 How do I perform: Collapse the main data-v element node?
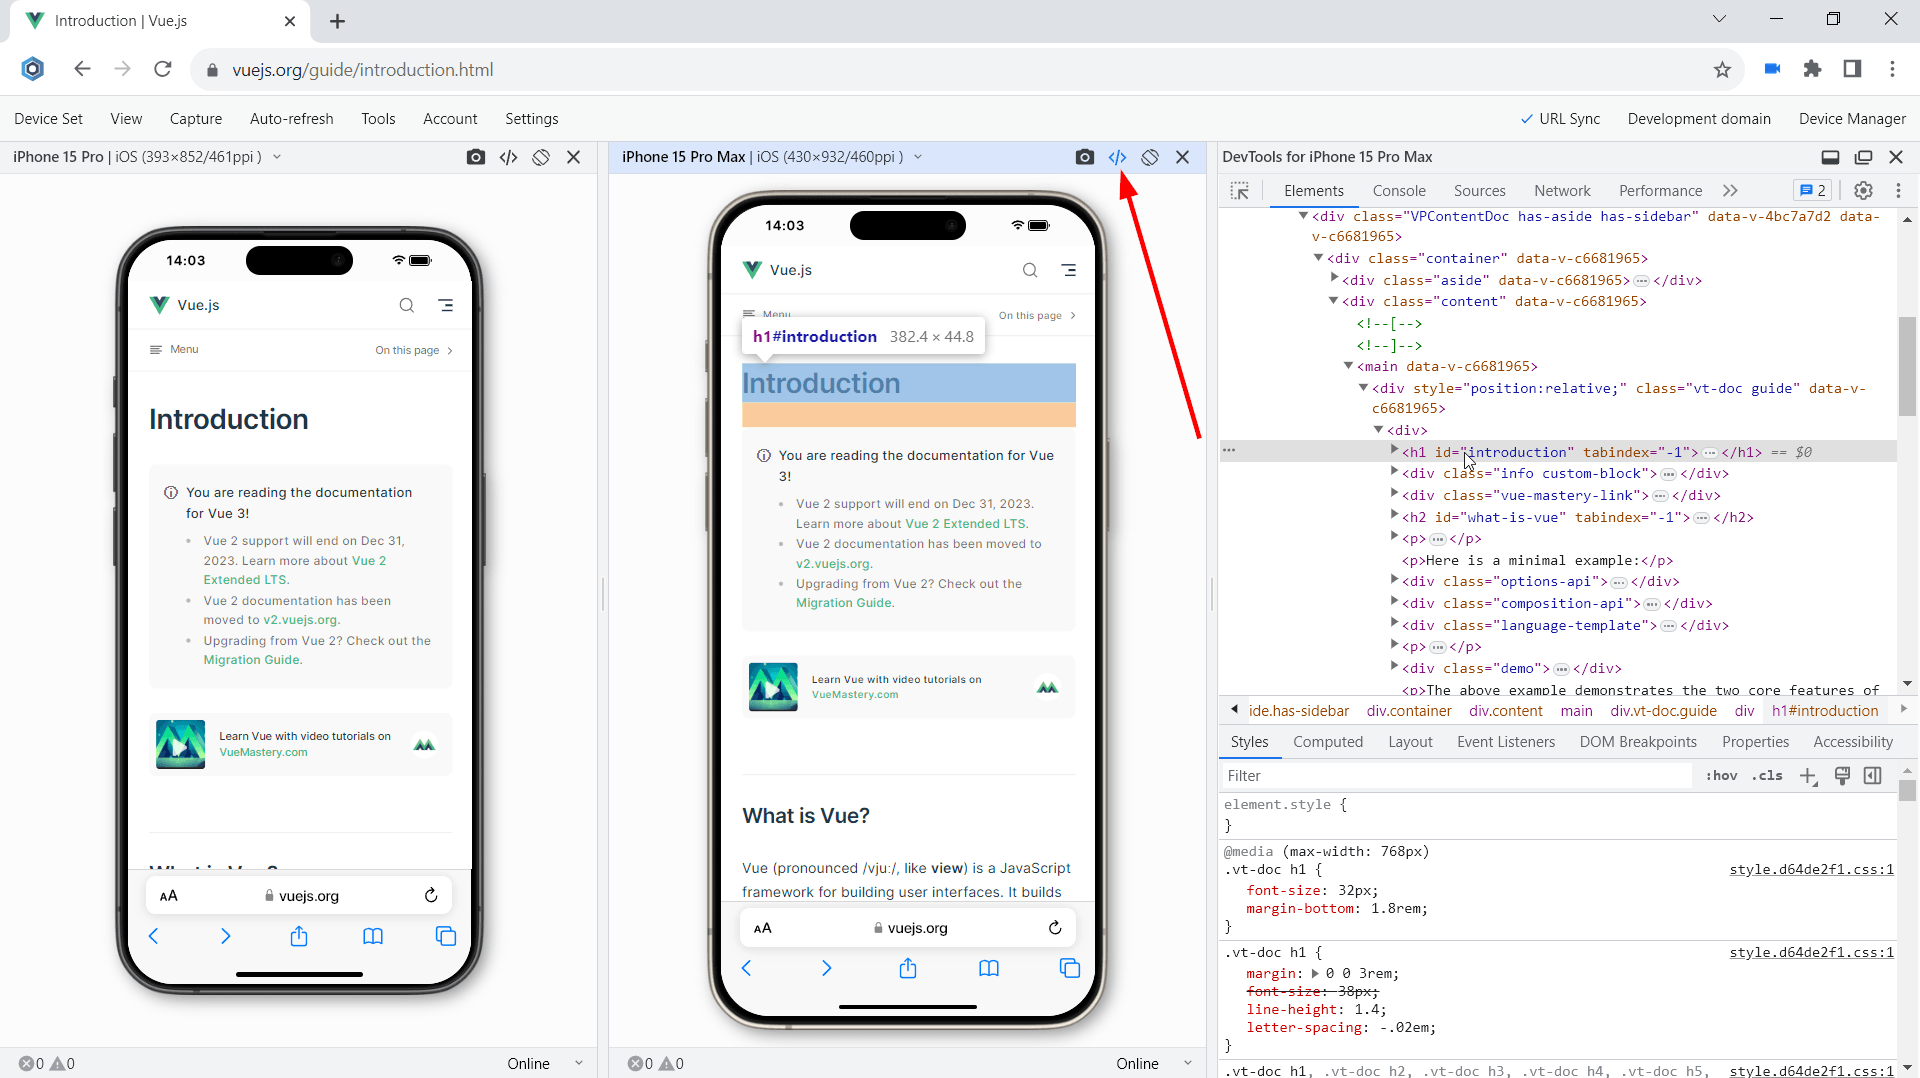tap(1348, 366)
